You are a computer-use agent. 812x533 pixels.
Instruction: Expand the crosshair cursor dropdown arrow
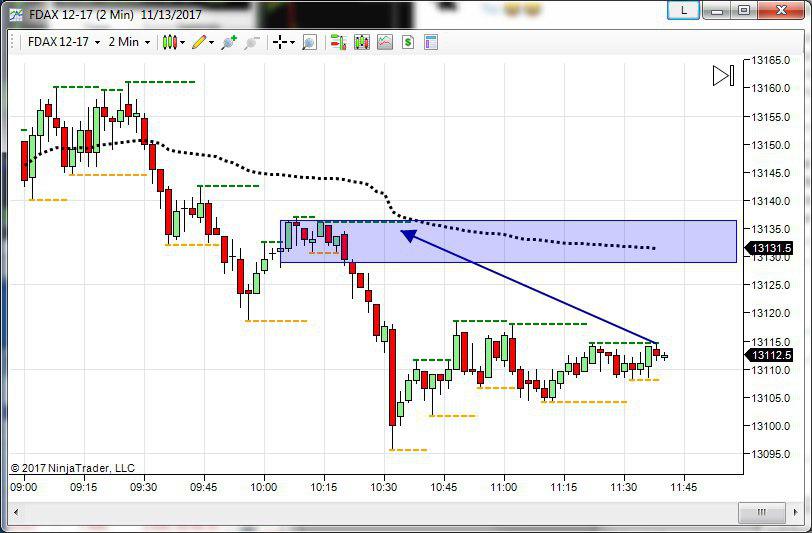coord(293,42)
